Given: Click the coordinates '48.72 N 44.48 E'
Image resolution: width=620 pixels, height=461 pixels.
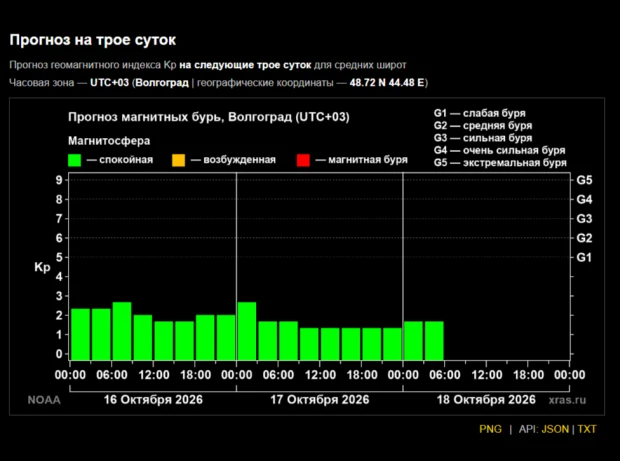Looking at the screenshot, I should pyautogui.click(x=387, y=83).
